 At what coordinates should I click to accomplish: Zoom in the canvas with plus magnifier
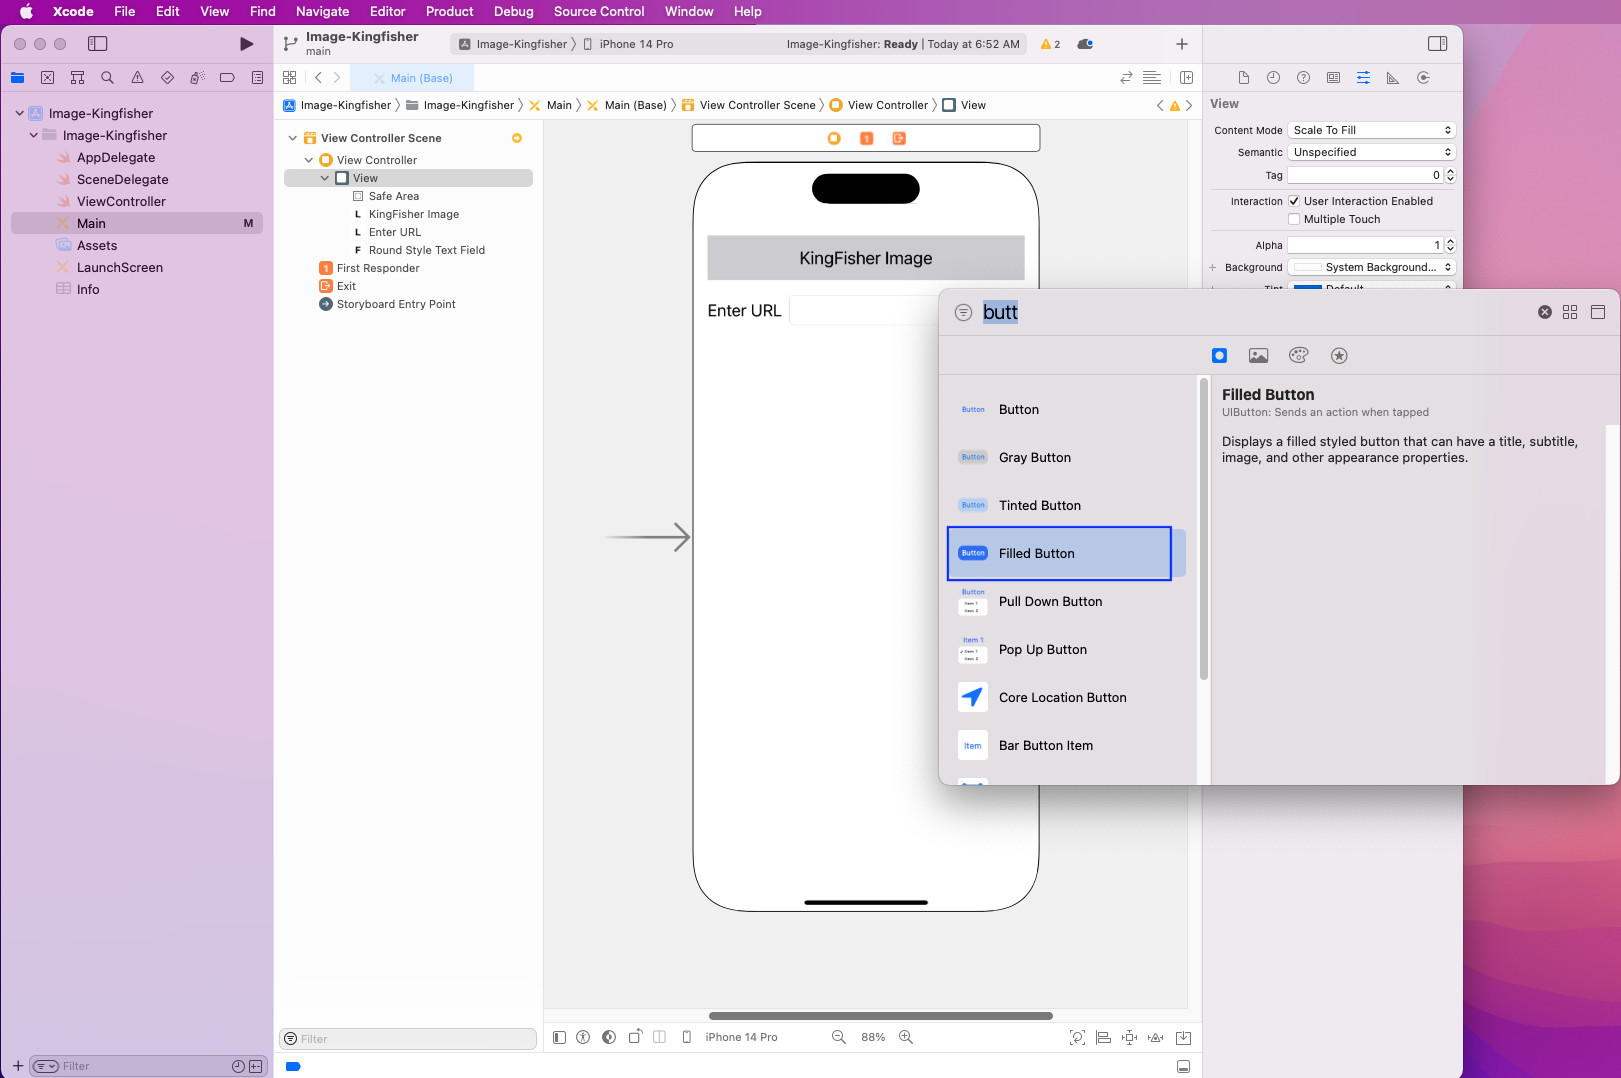tap(906, 1037)
